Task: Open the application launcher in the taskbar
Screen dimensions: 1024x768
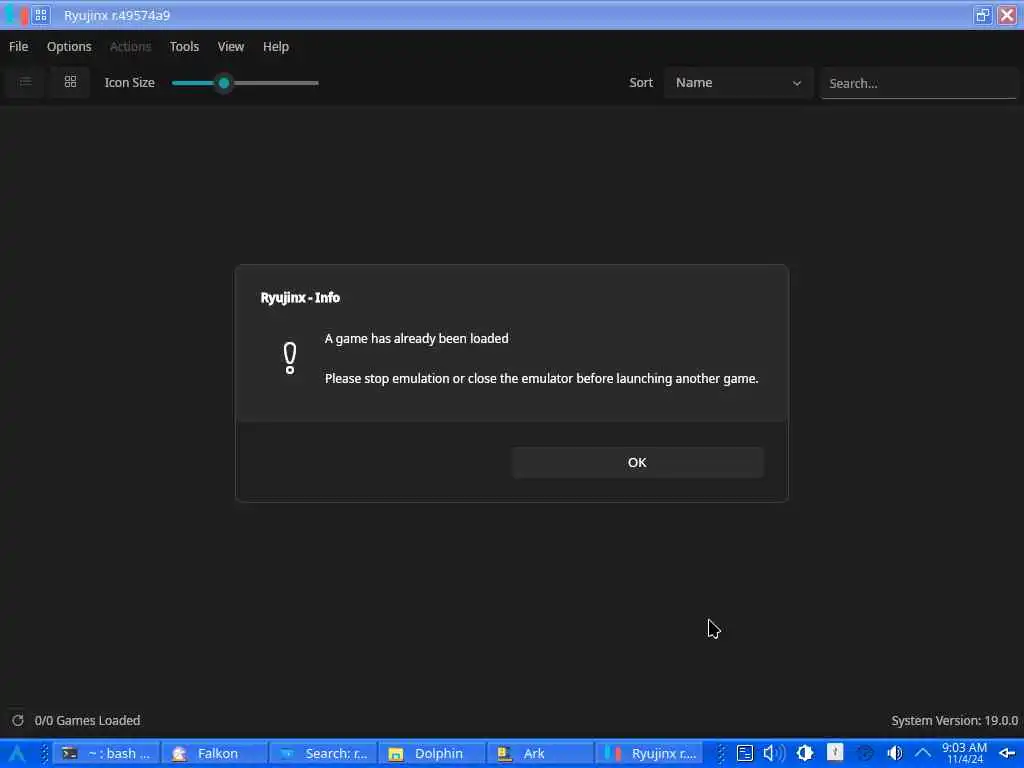Action: [x=17, y=753]
